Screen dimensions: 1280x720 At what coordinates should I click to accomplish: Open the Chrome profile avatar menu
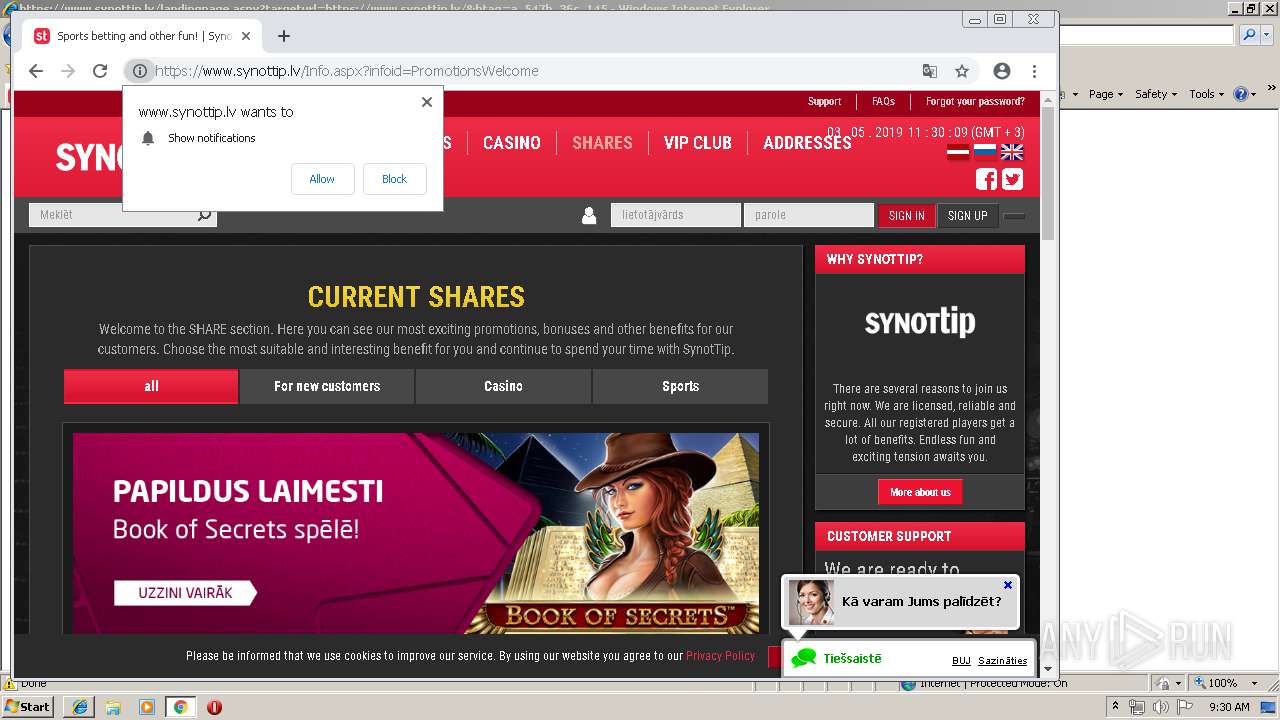(x=1002, y=71)
